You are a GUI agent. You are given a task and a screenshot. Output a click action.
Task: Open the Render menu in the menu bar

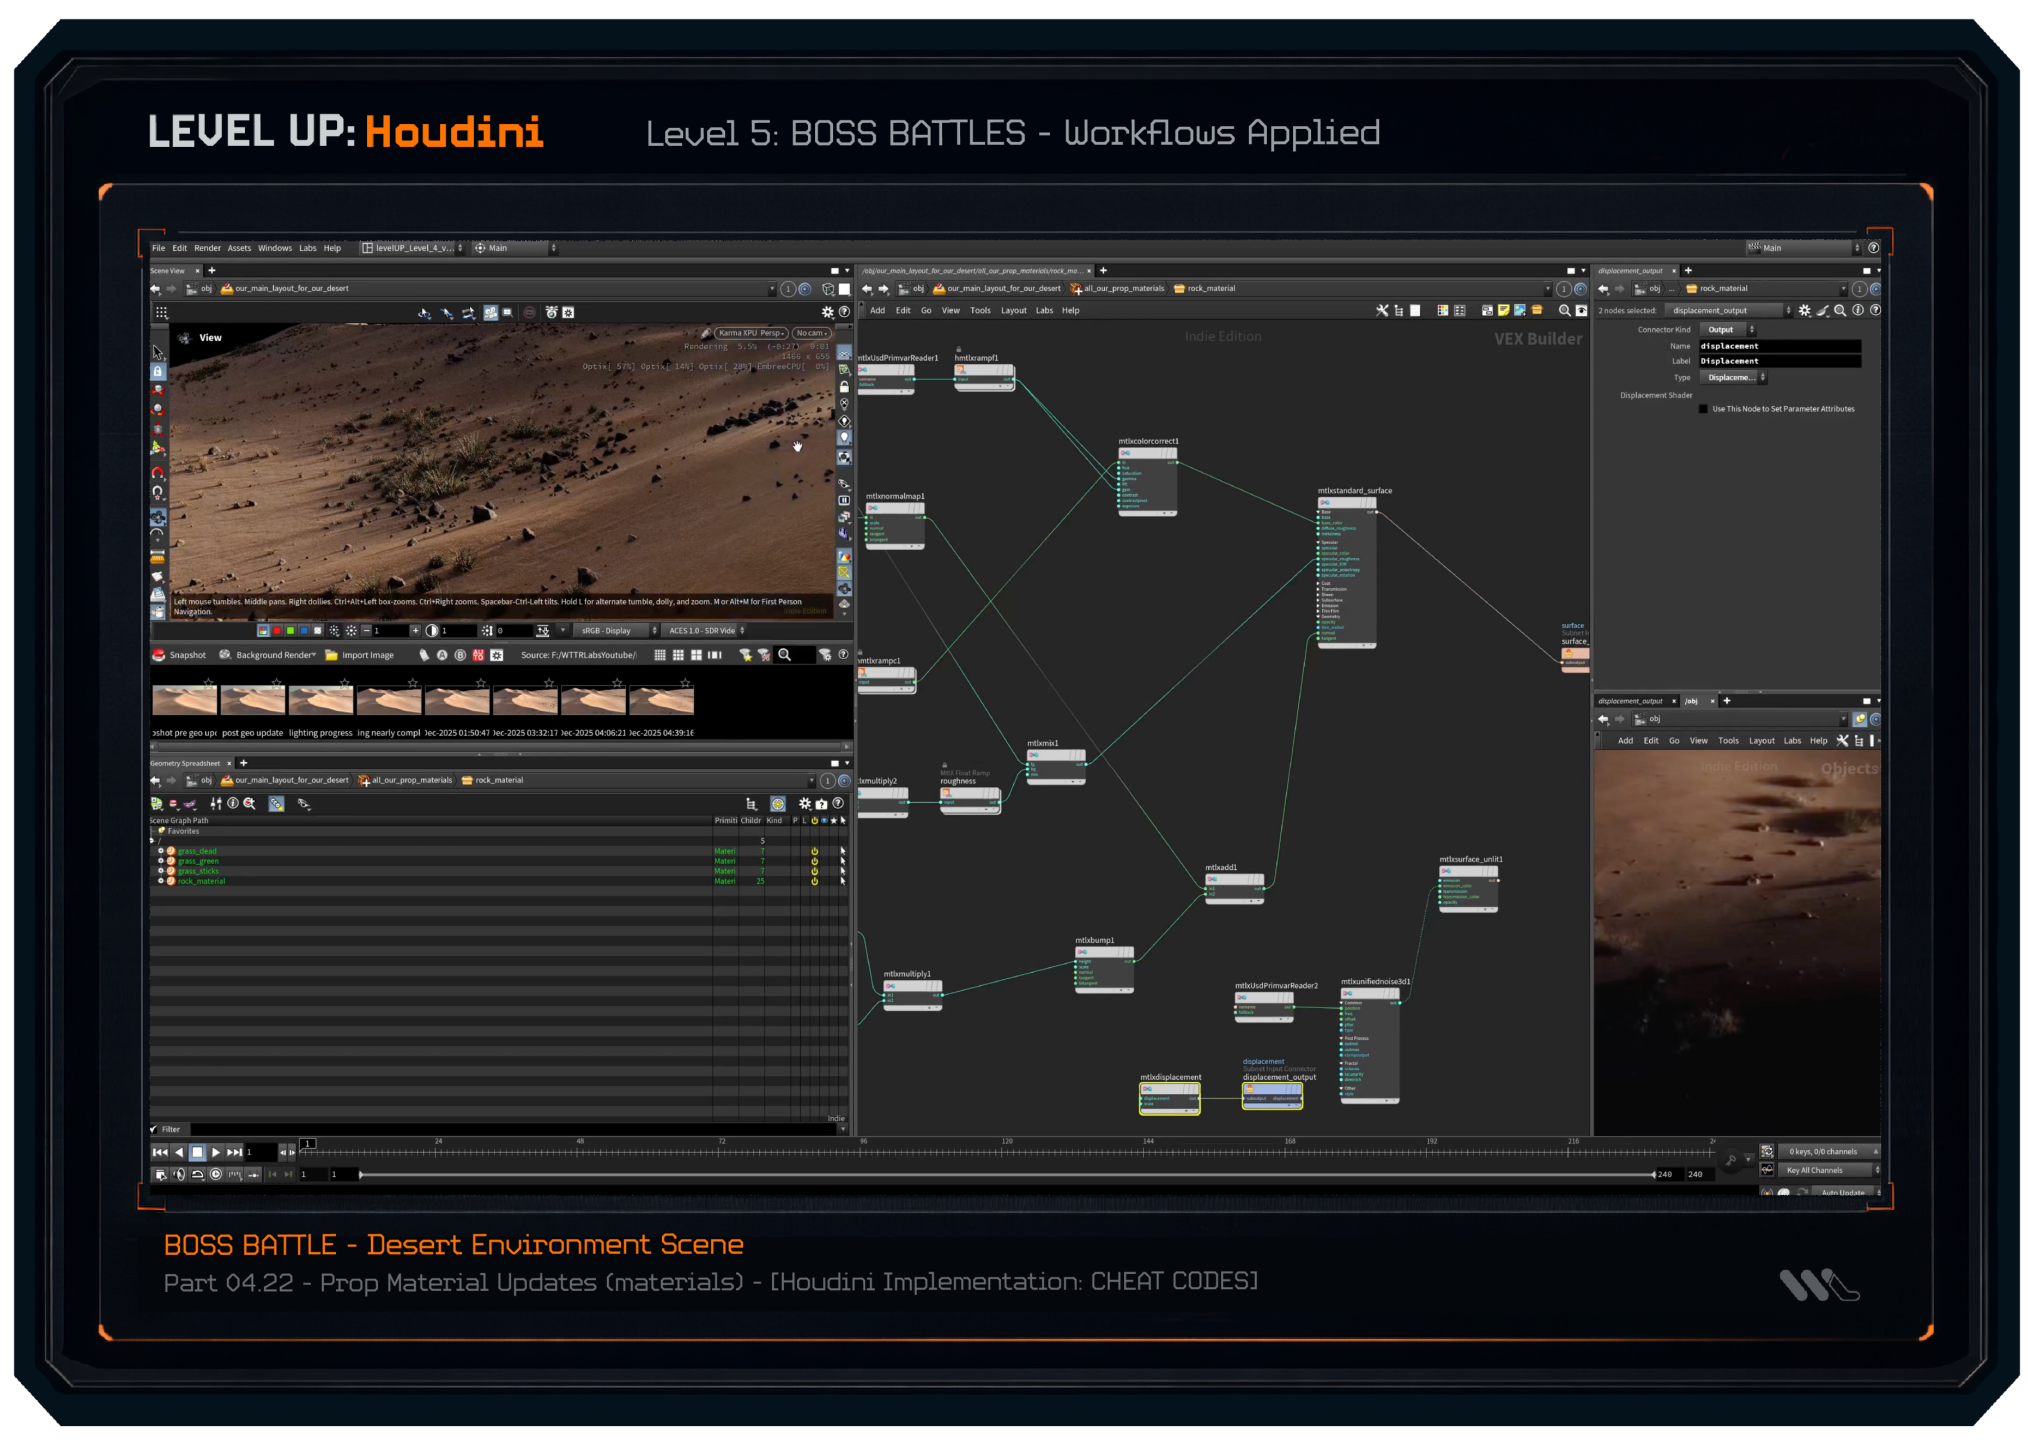(x=207, y=248)
